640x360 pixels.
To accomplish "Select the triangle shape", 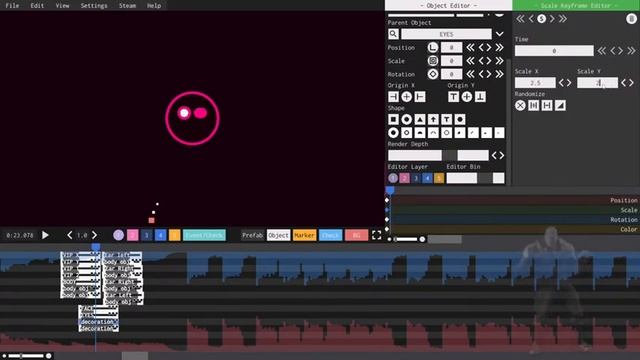I will tap(420, 119).
